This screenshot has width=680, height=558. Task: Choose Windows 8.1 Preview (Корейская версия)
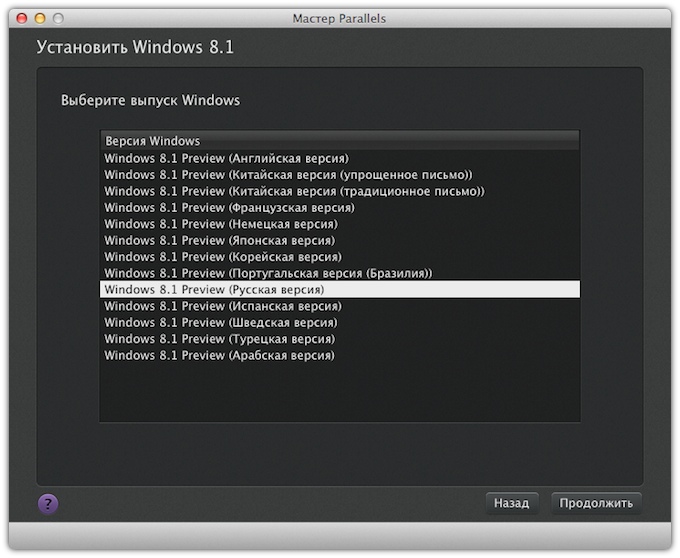pos(340,257)
